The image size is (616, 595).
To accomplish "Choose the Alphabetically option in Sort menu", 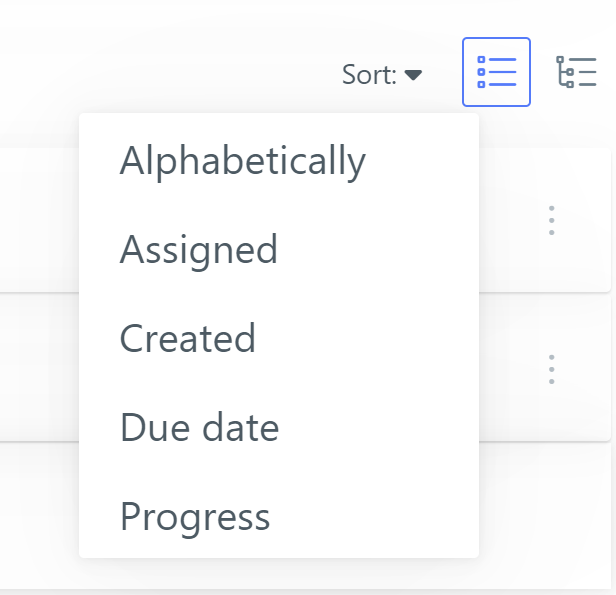I will pos(243,161).
